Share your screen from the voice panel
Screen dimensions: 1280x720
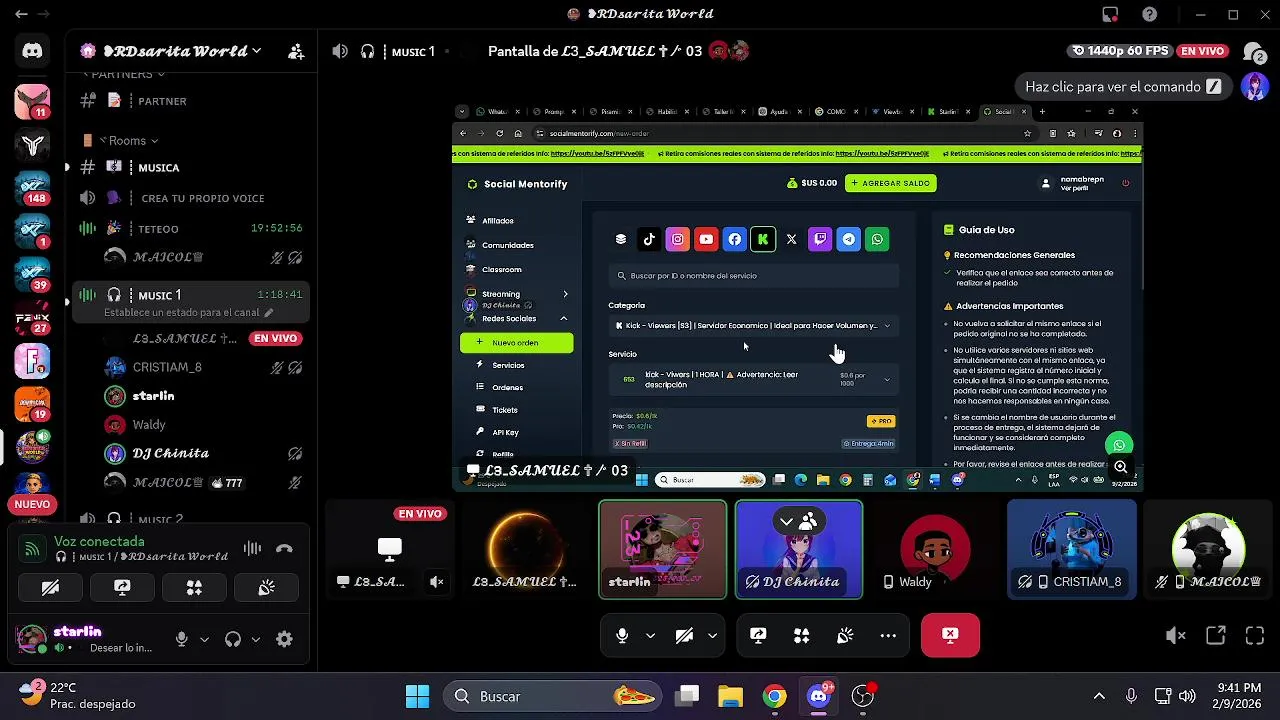point(122,588)
